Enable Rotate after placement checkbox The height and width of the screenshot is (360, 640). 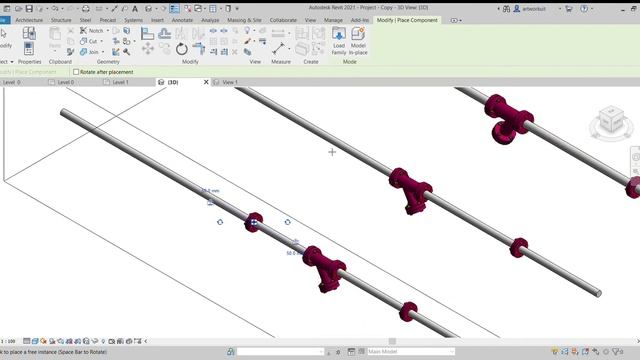(x=76, y=72)
